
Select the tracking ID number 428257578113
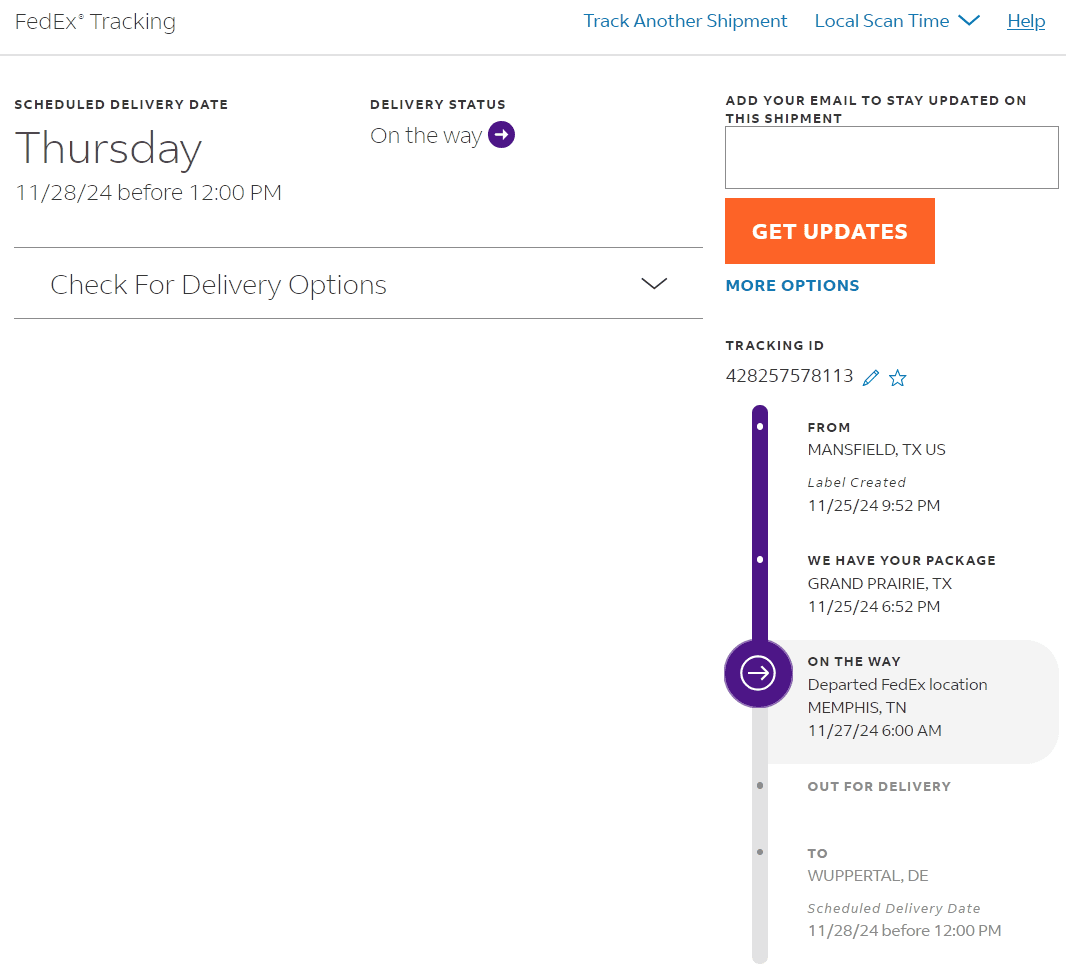click(789, 376)
